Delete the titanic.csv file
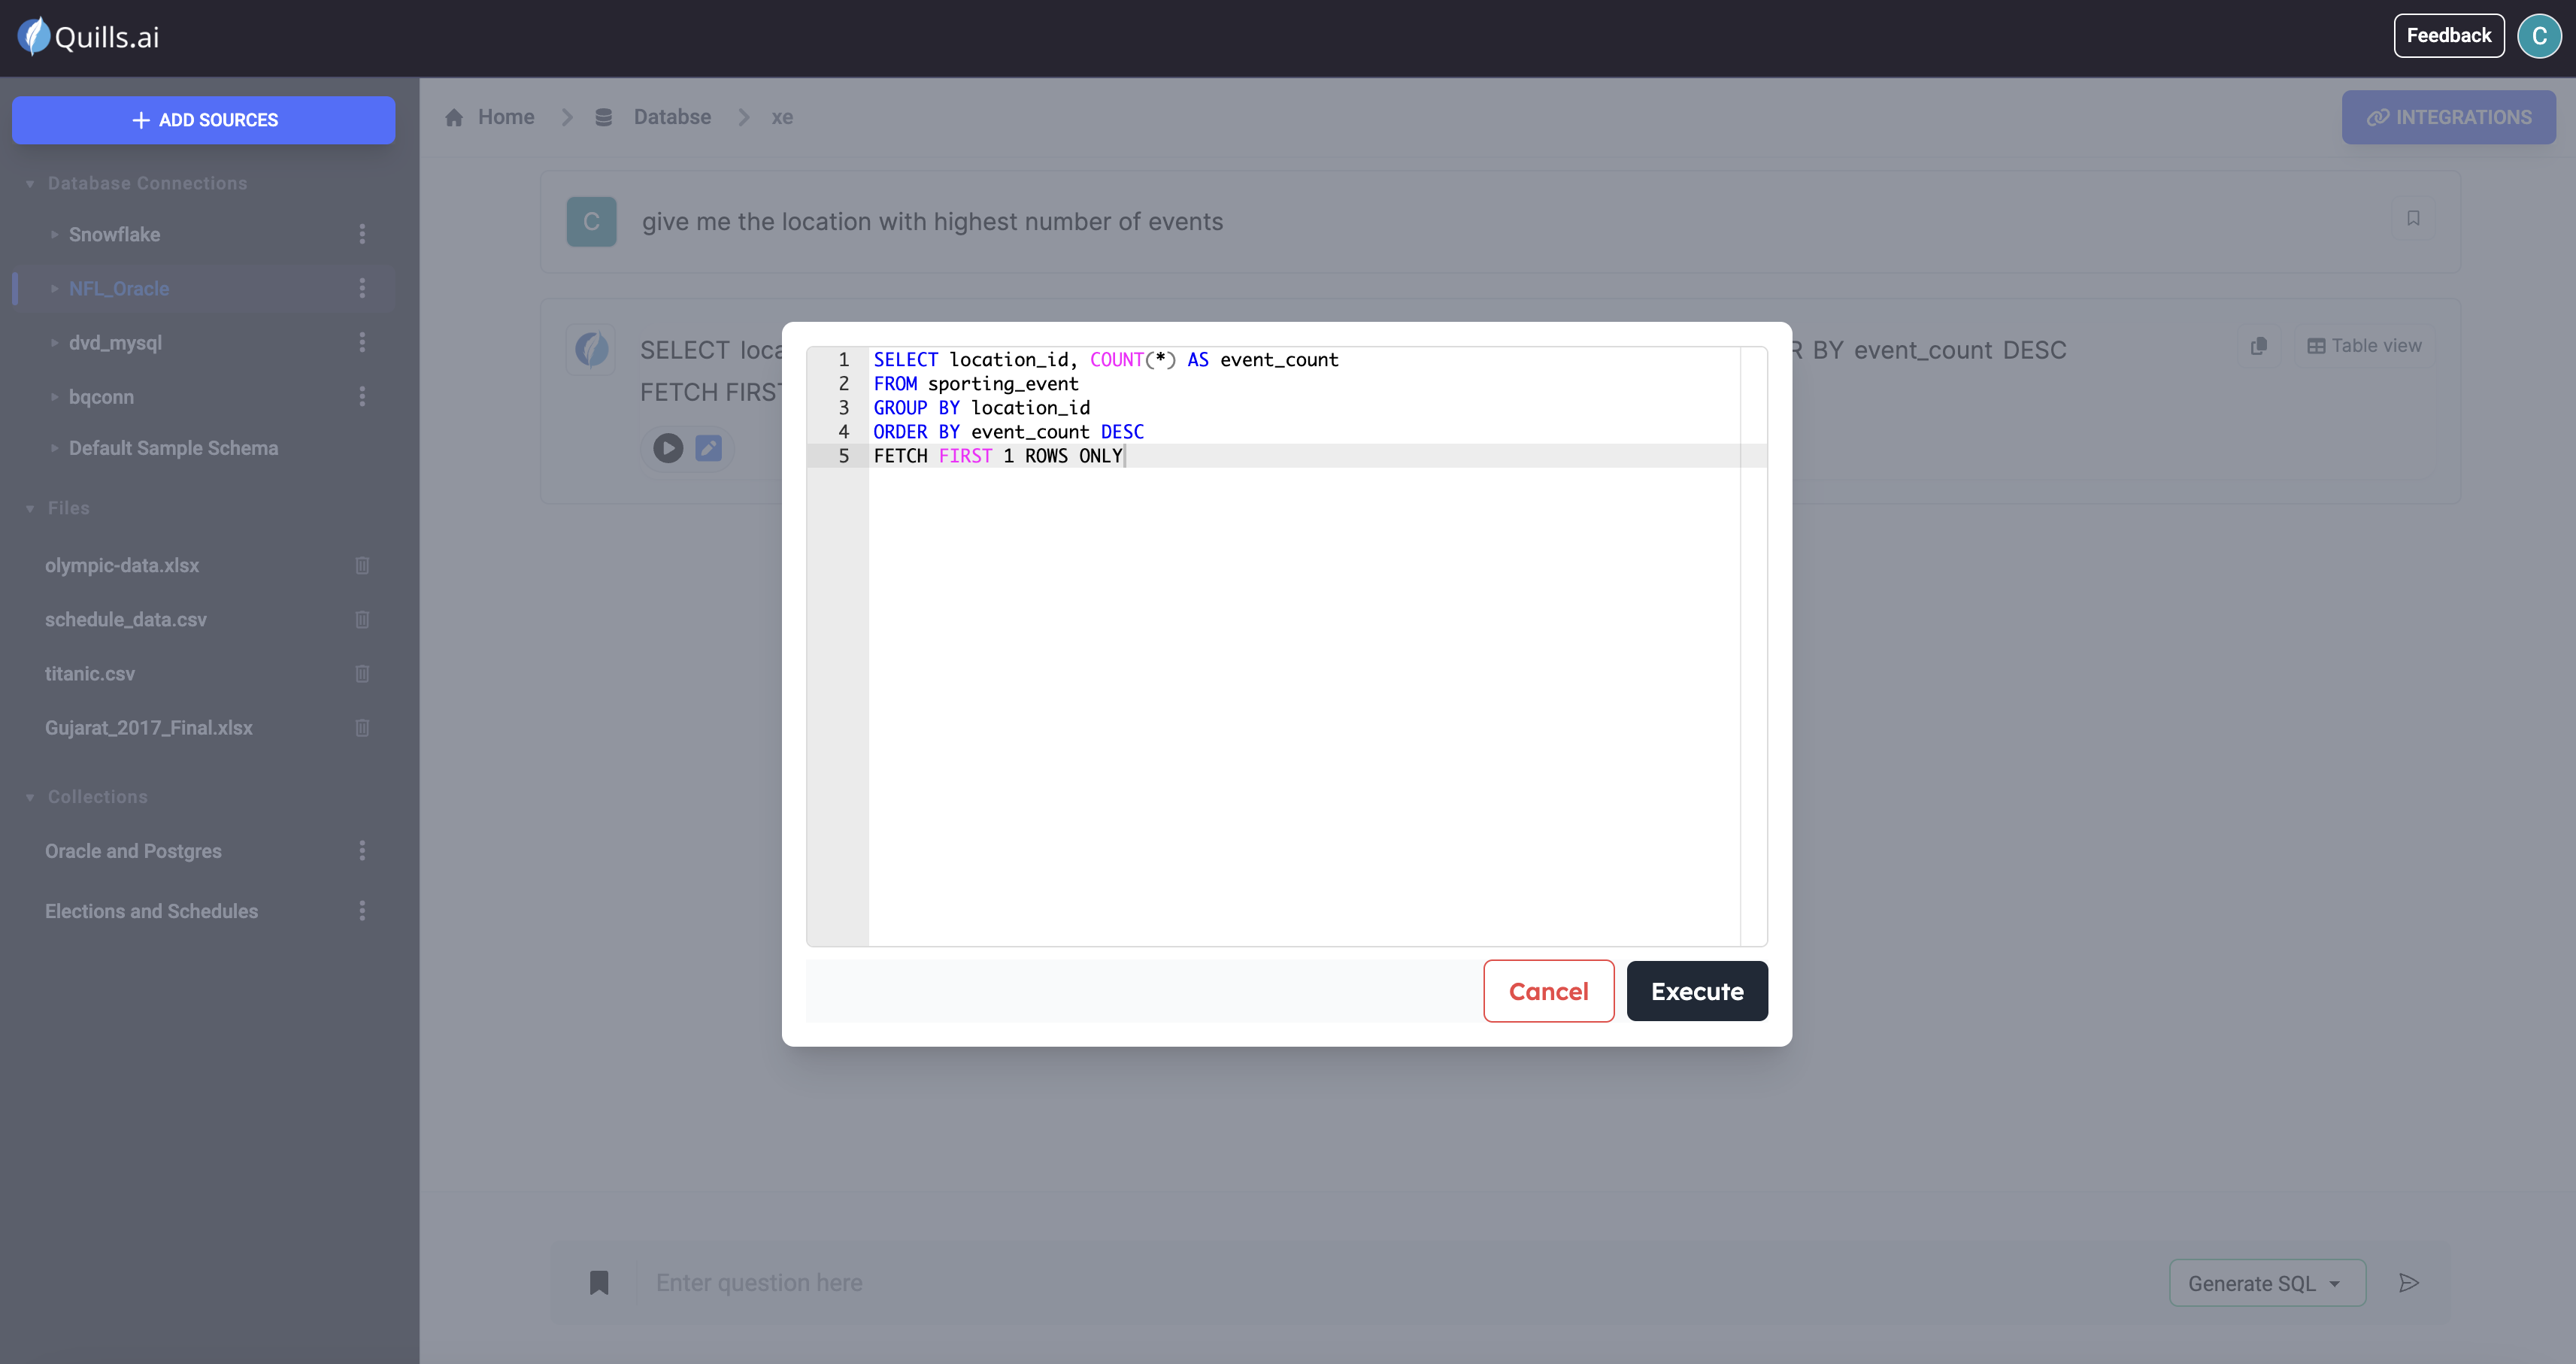2576x1364 pixels. pos(362,674)
